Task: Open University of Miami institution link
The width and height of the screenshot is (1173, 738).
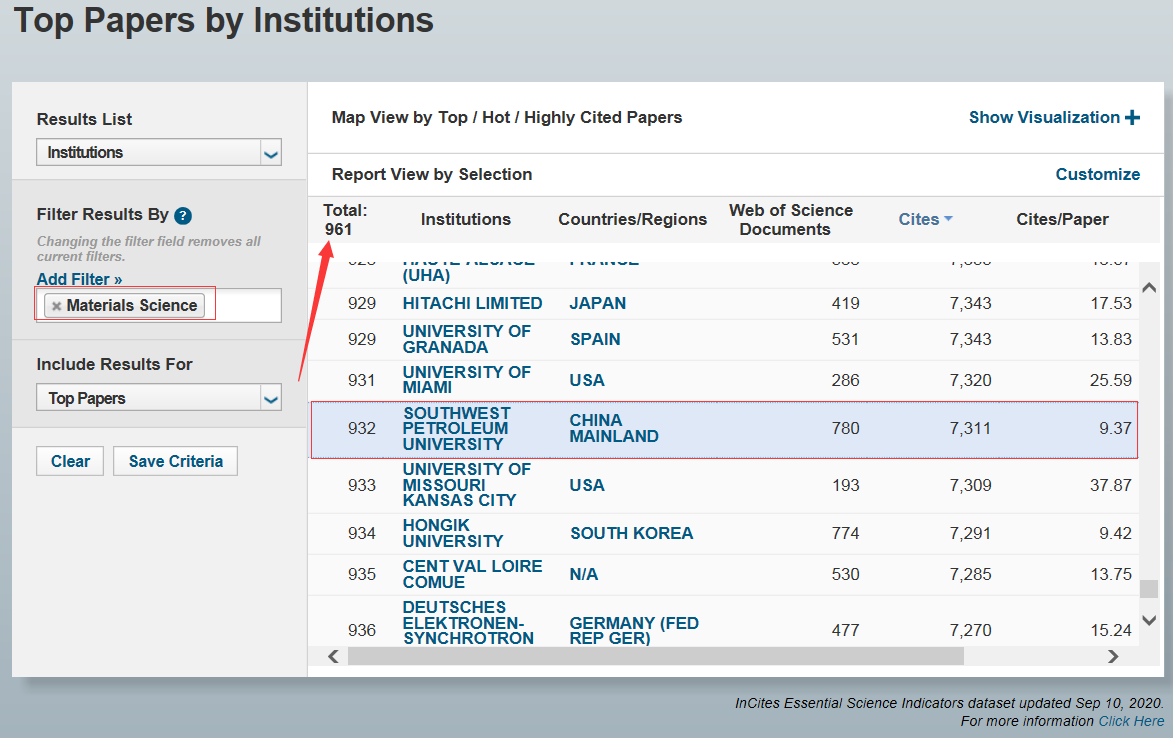Action: coord(466,380)
